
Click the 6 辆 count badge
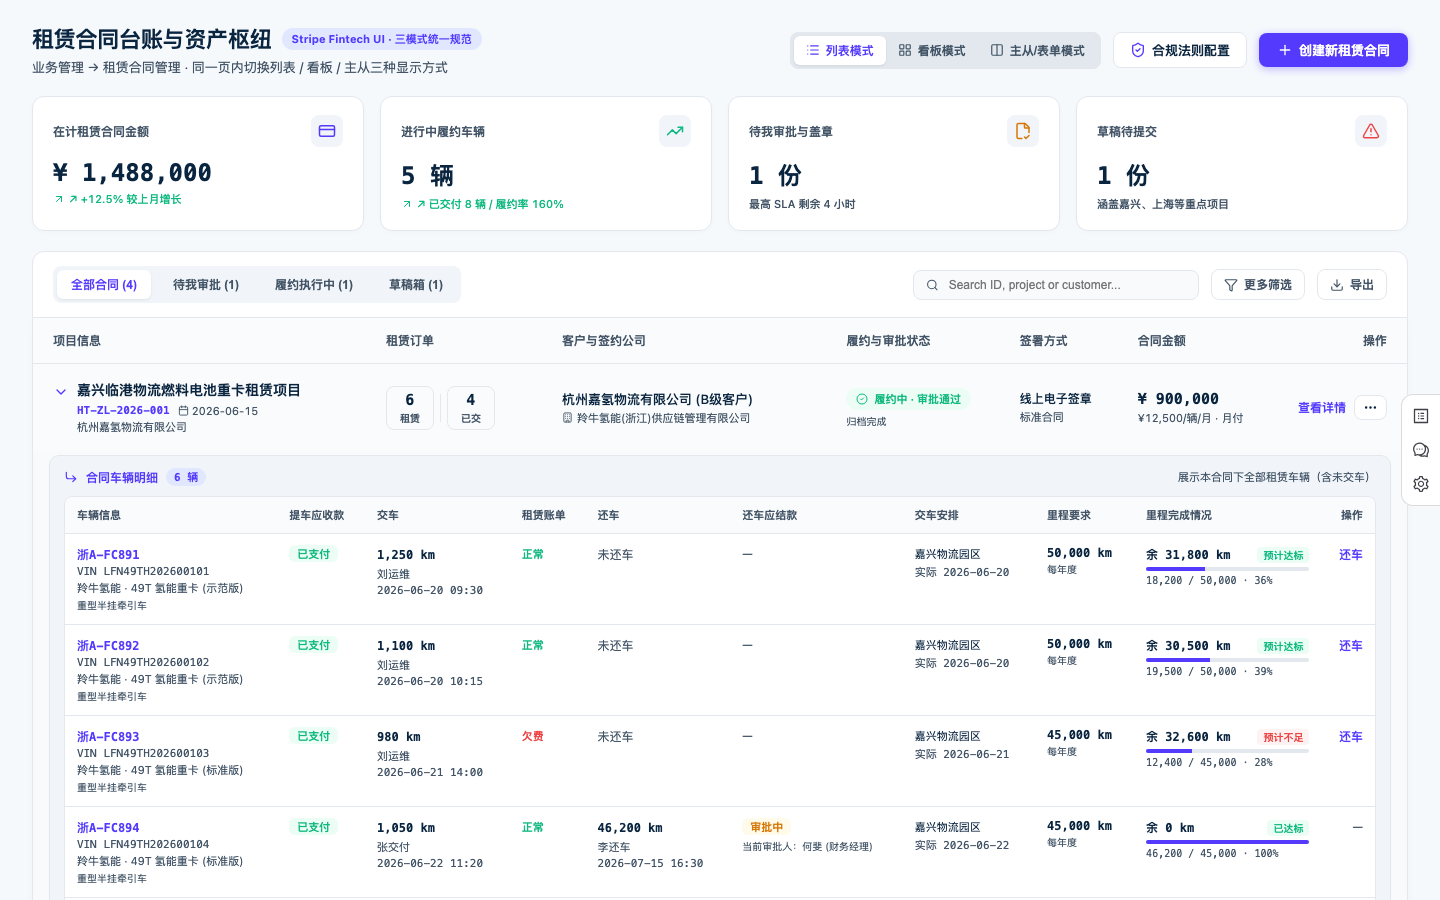pos(186,478)
